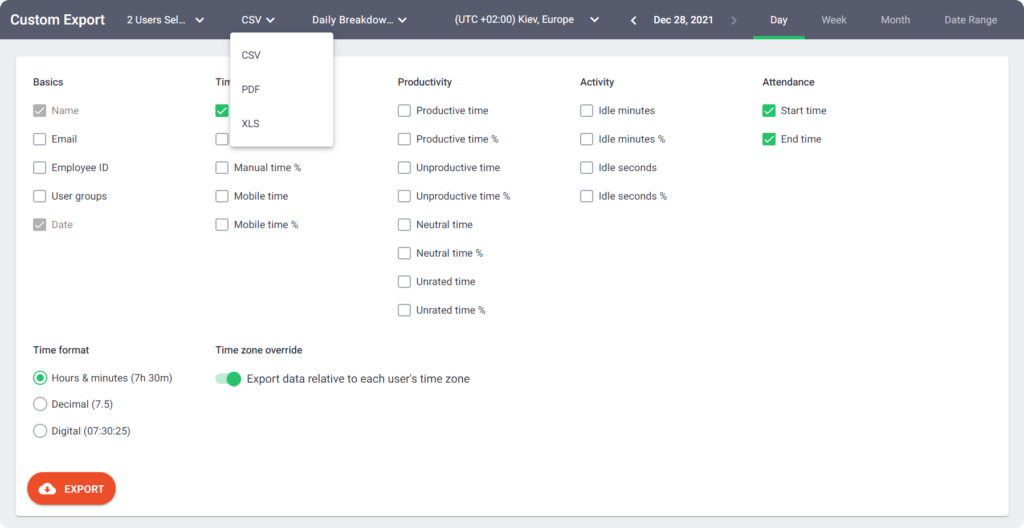The width and height of the screenshot is (1024, 528).
Task: Tick the Idle minutes checkbox
Action: tap(587, 111)
